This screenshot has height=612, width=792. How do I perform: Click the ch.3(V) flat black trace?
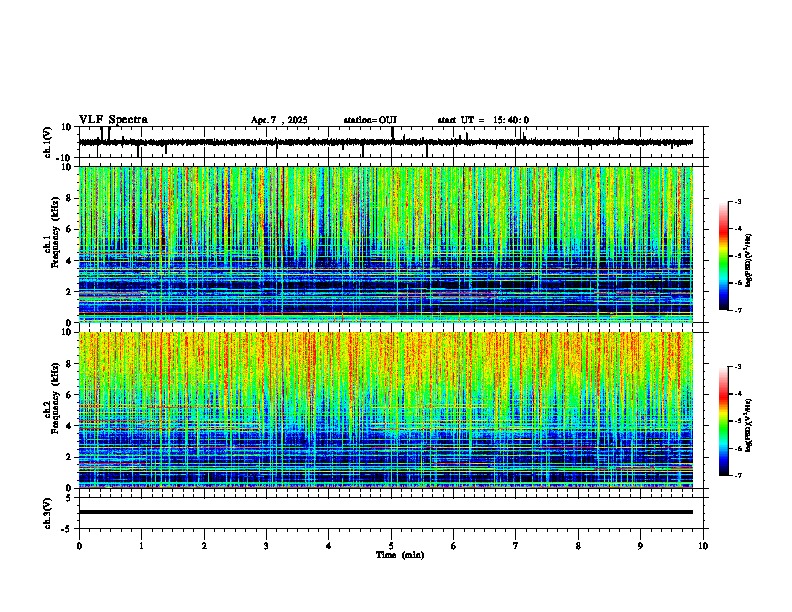386,512
